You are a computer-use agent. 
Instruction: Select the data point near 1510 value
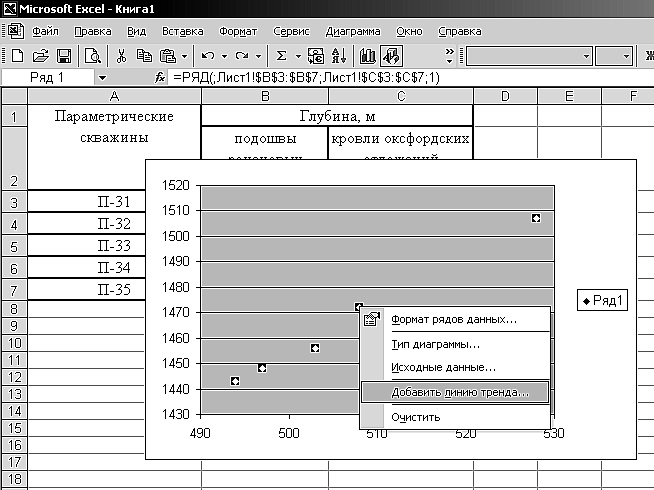tap(536, 218)
